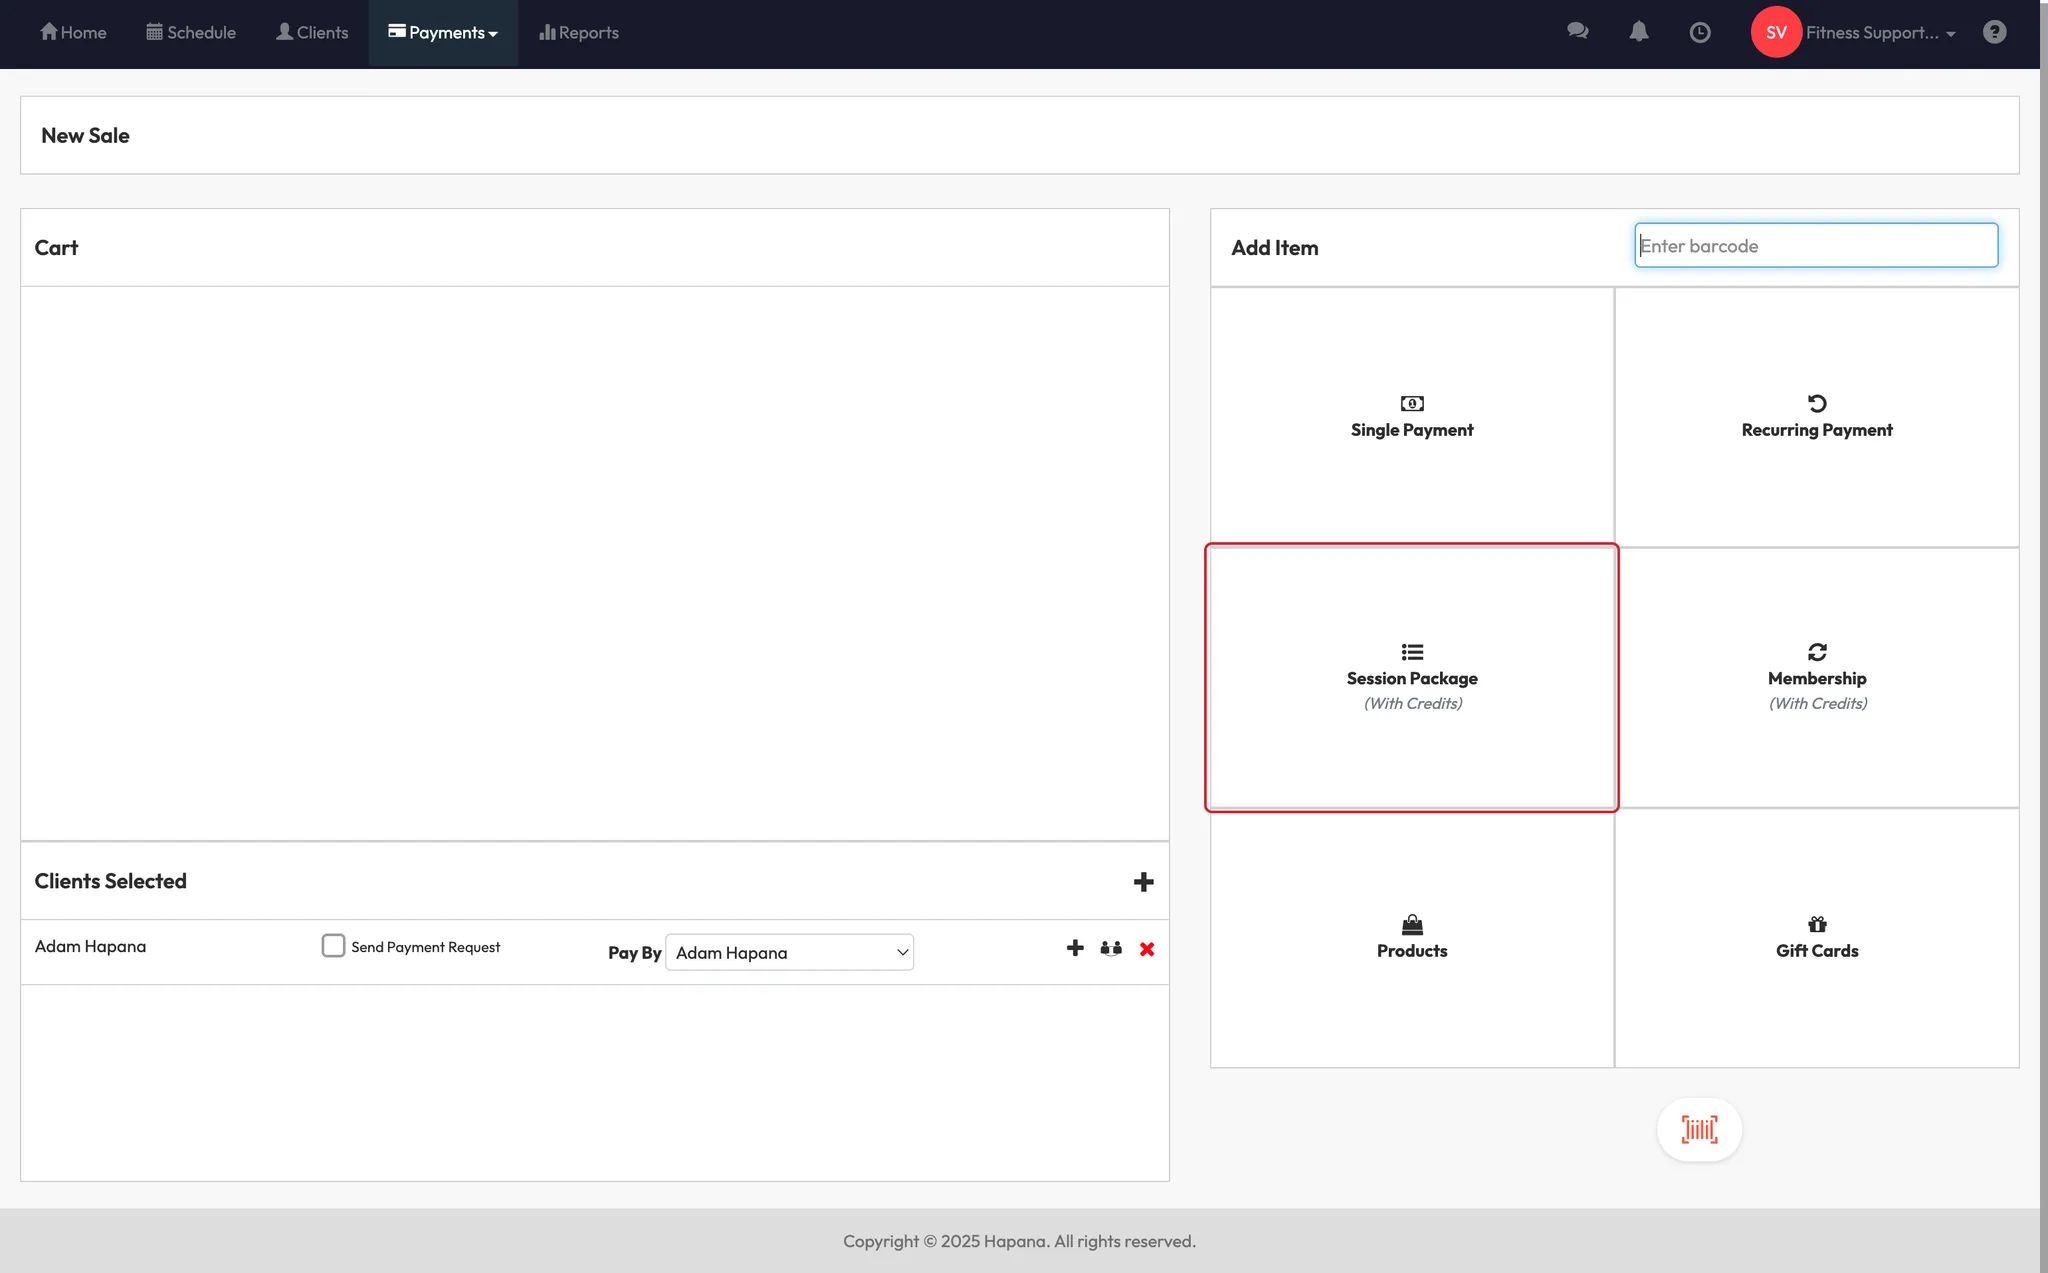Expand the Payments menu
Image resolution: width=2048 pixels, height=1273 pixels.
443,33
